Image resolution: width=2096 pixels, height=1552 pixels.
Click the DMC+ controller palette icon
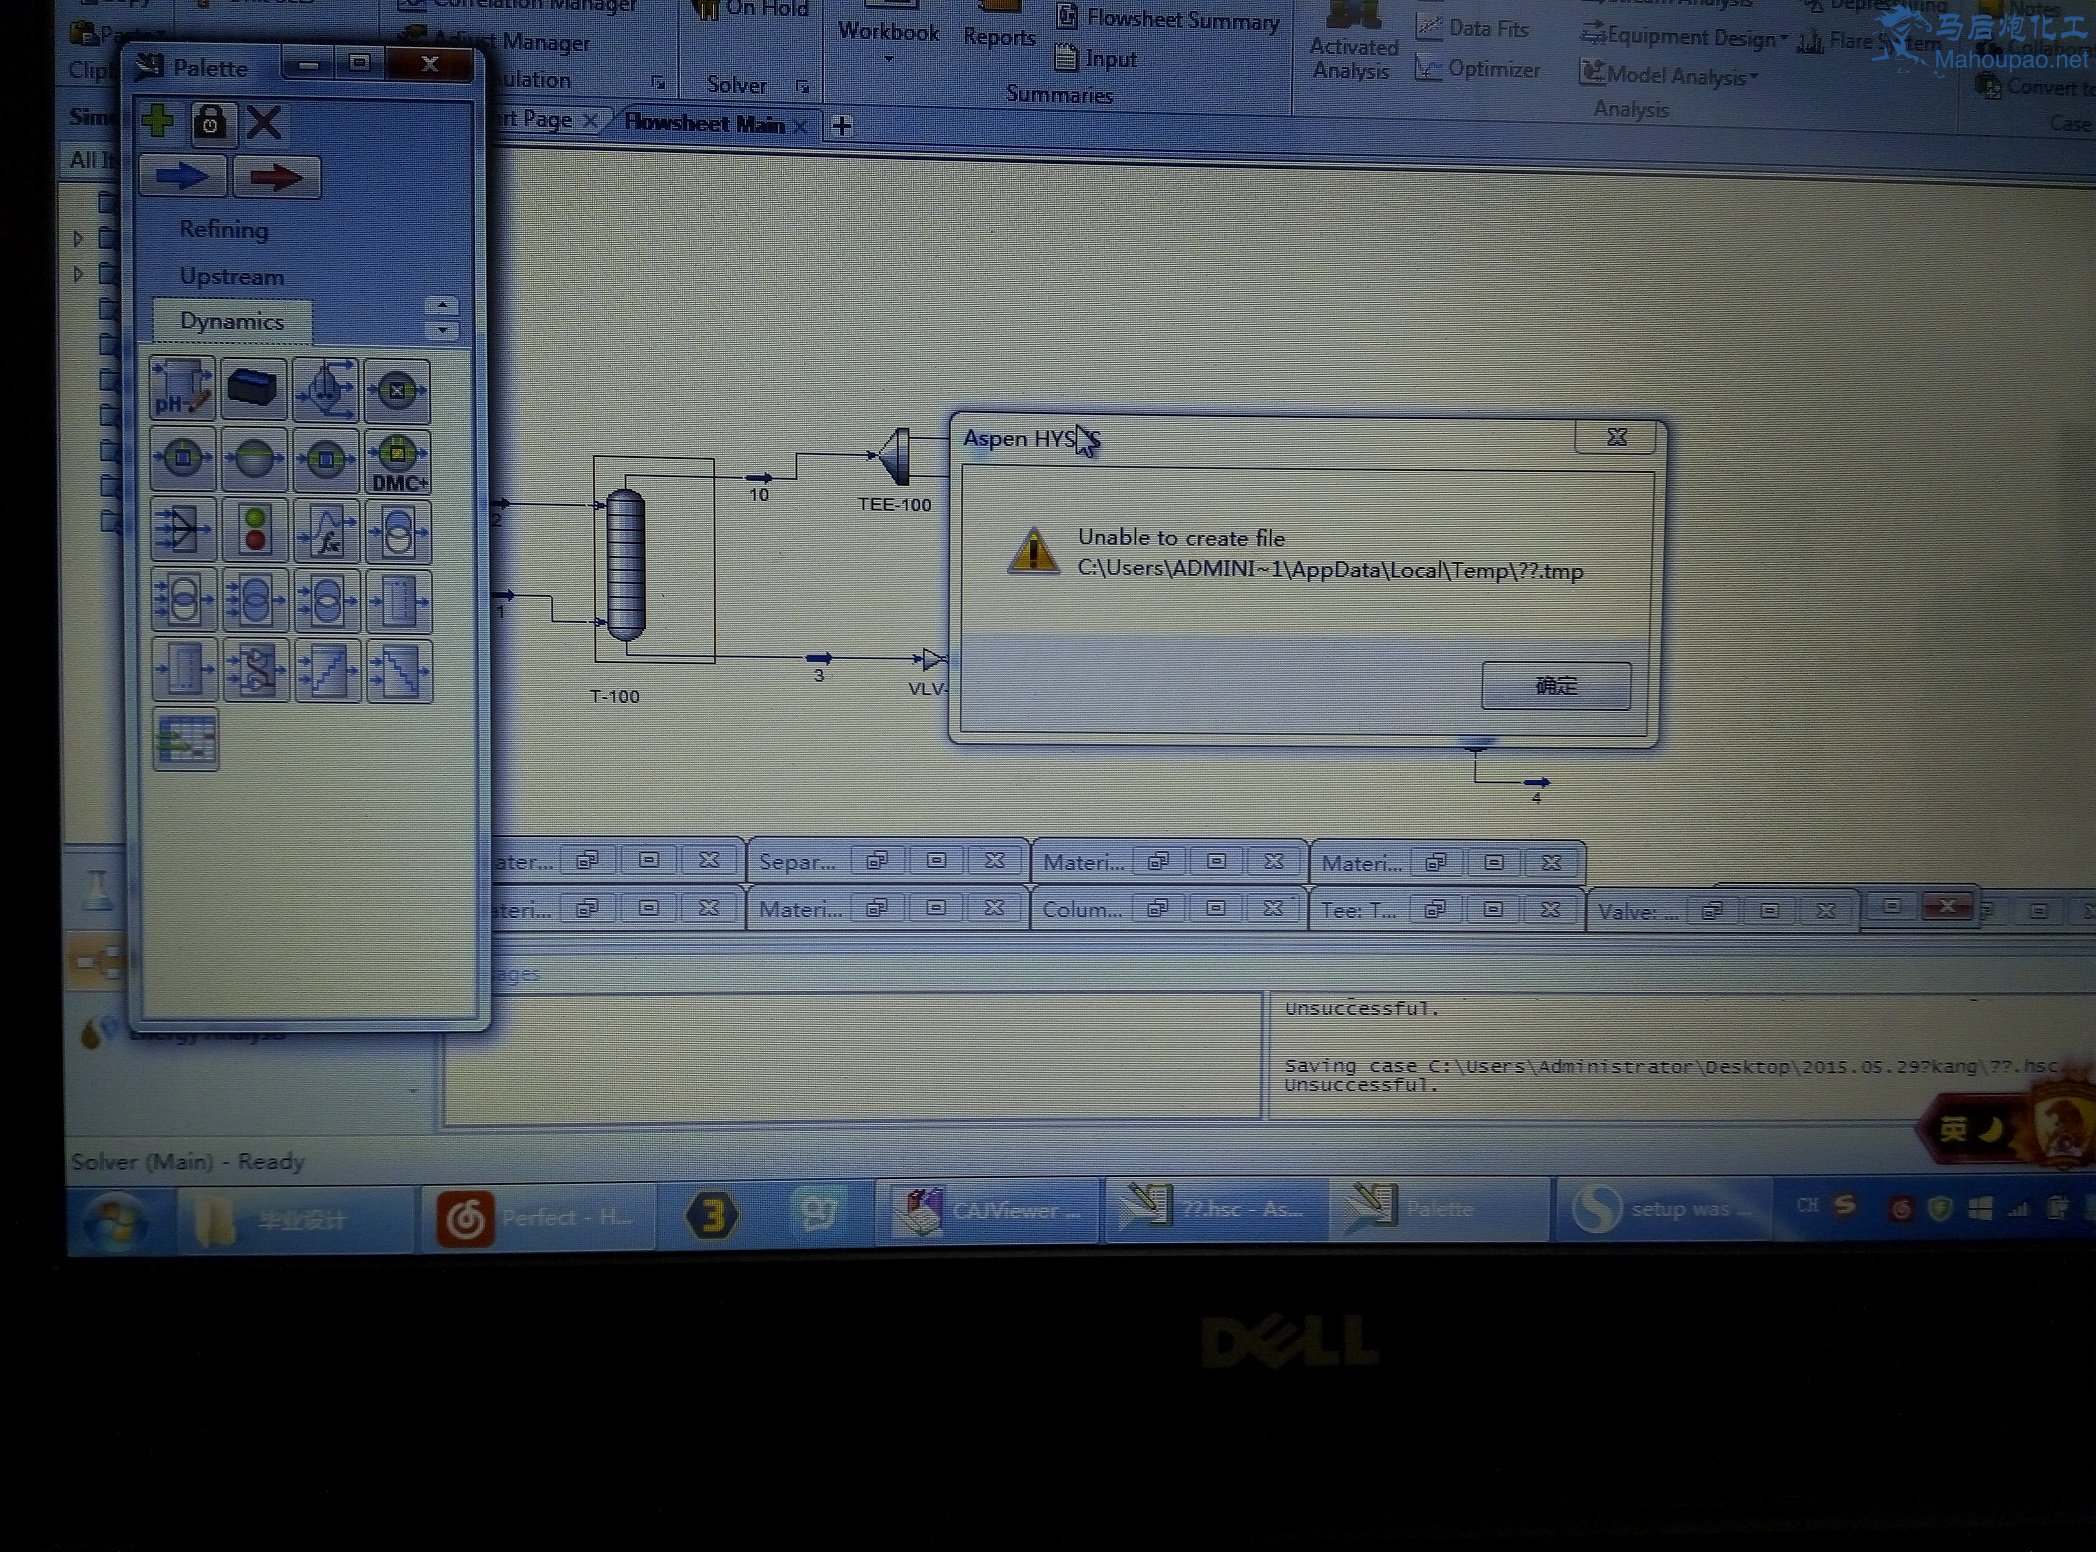coord(398,461)
